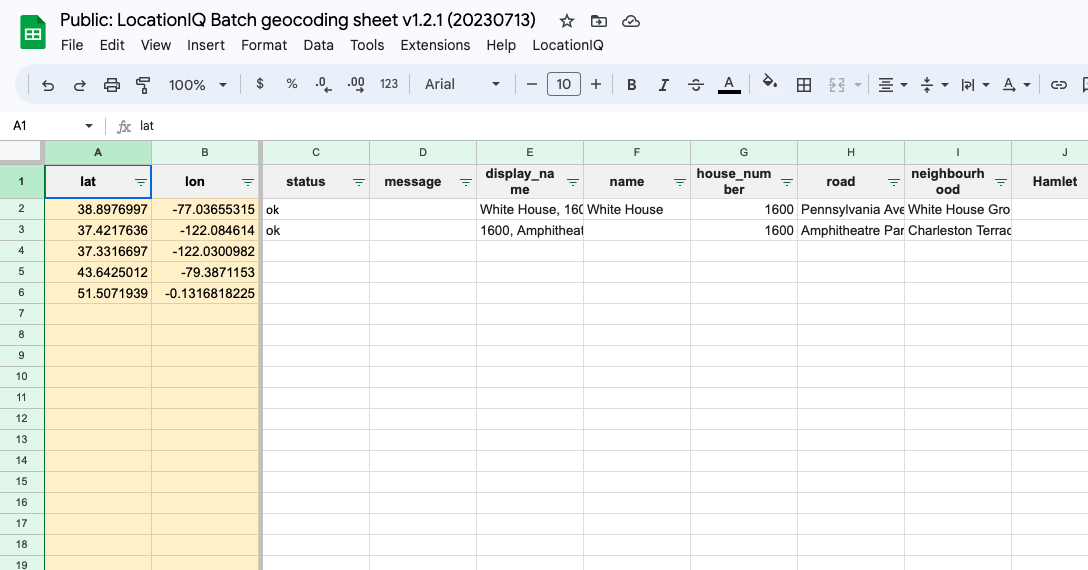Open filter for house_number column

click(x=787, y=182)
